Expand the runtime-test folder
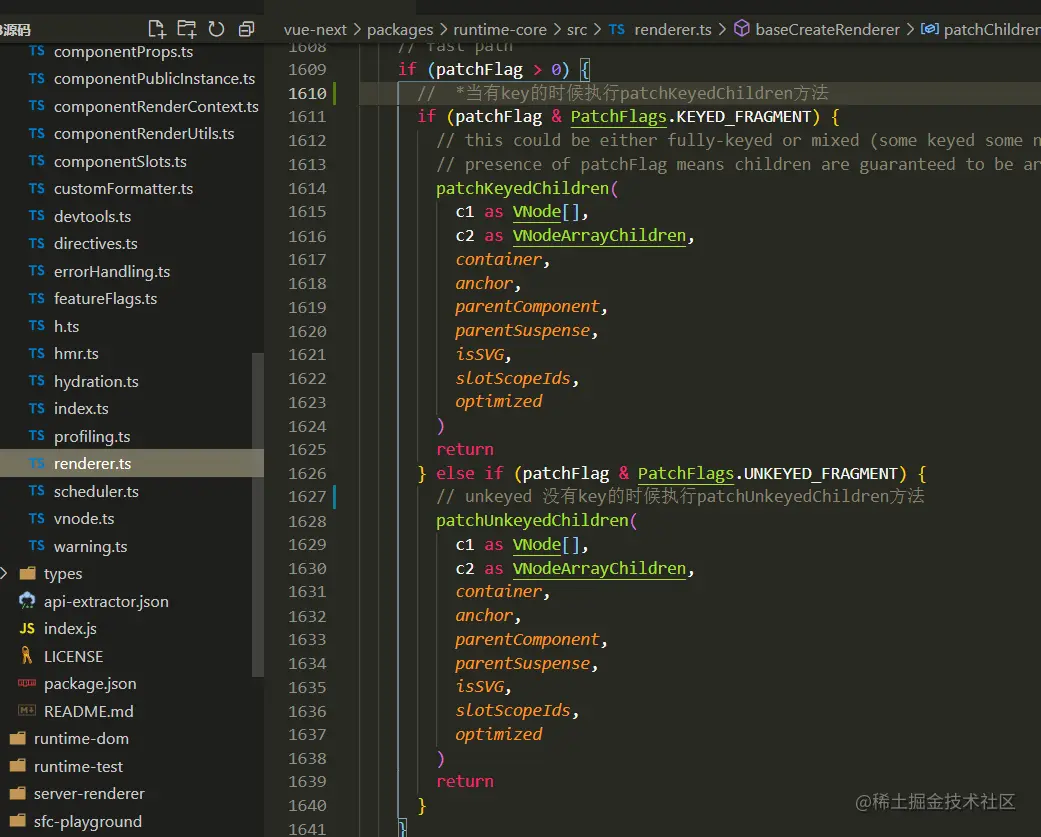Screen dimensions: 1041x837 tap(78, 766)
